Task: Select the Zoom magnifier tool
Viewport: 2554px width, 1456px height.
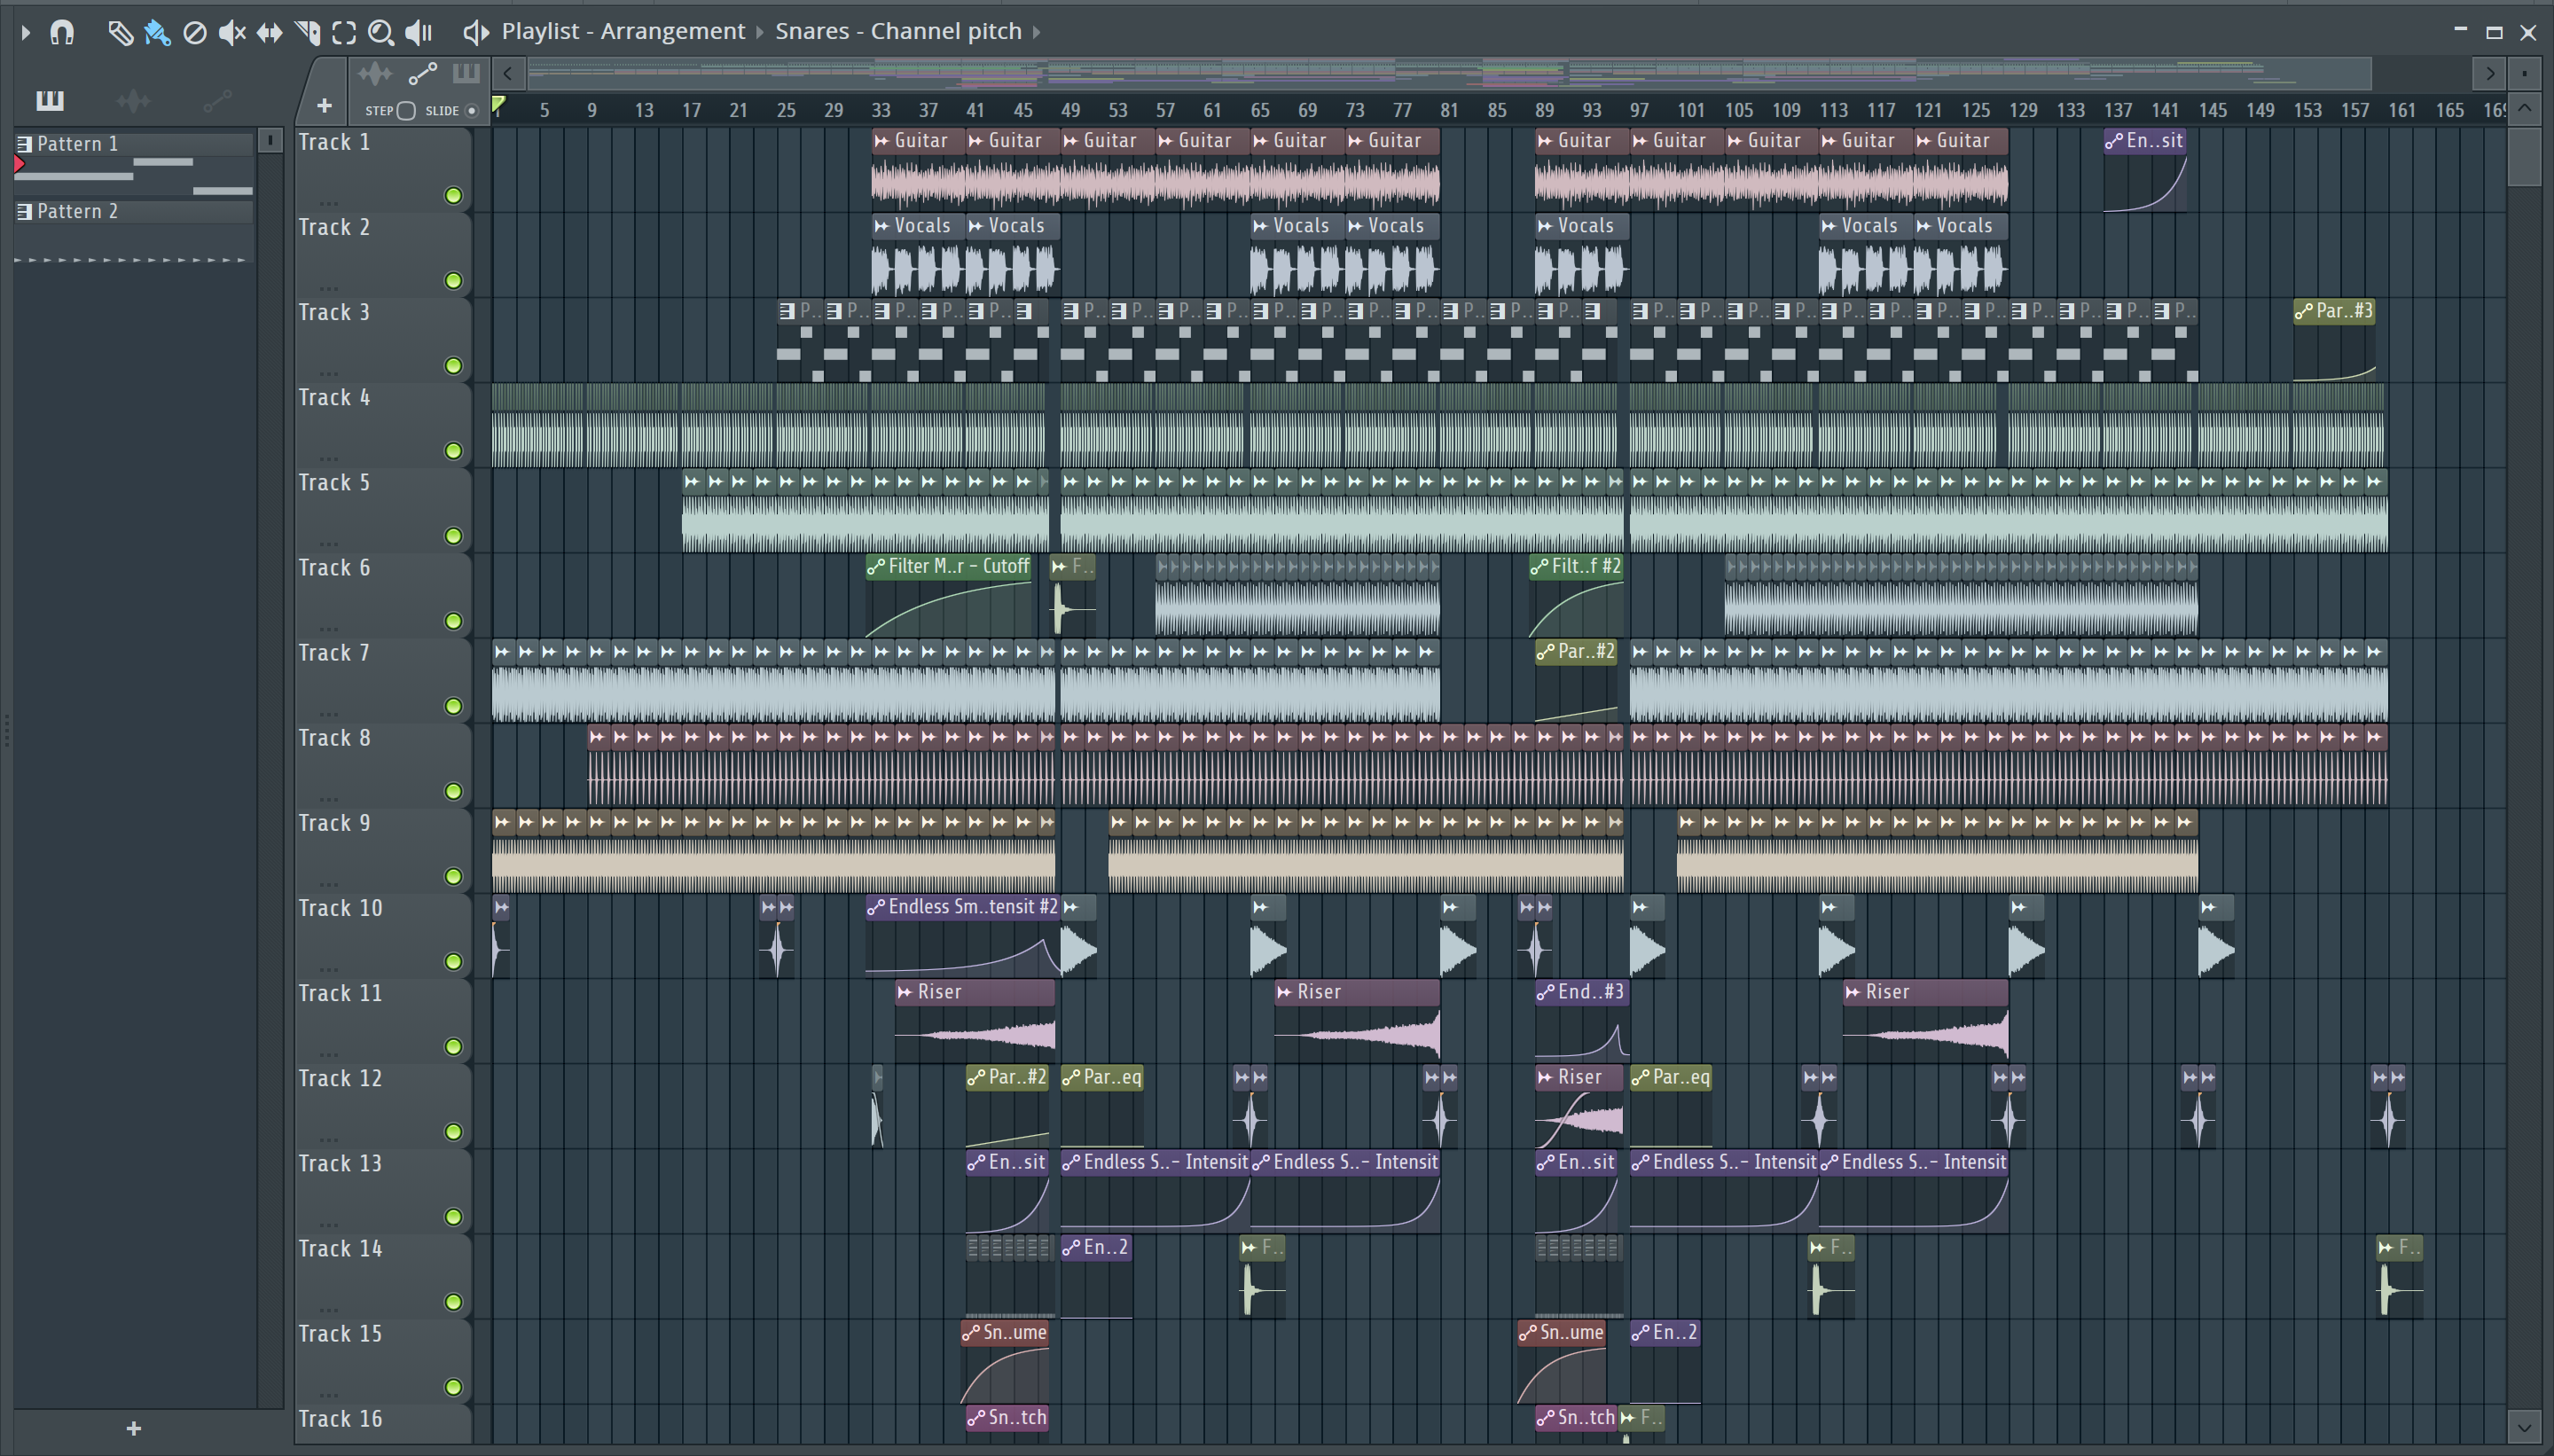Action: pyautogui.click(x=380, y=33)
